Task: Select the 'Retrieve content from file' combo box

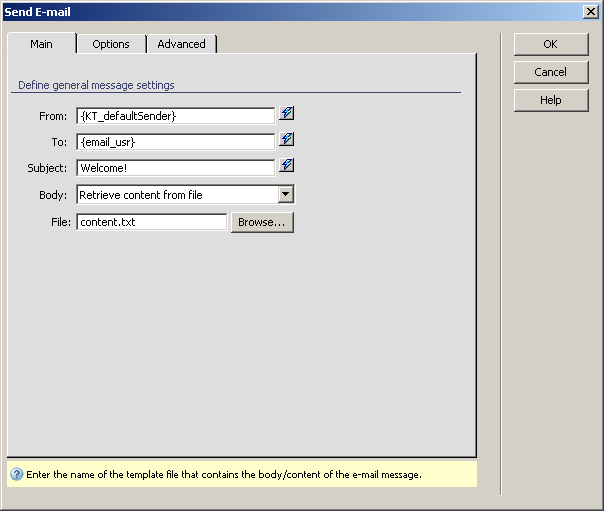Action: tap(176, 195)
